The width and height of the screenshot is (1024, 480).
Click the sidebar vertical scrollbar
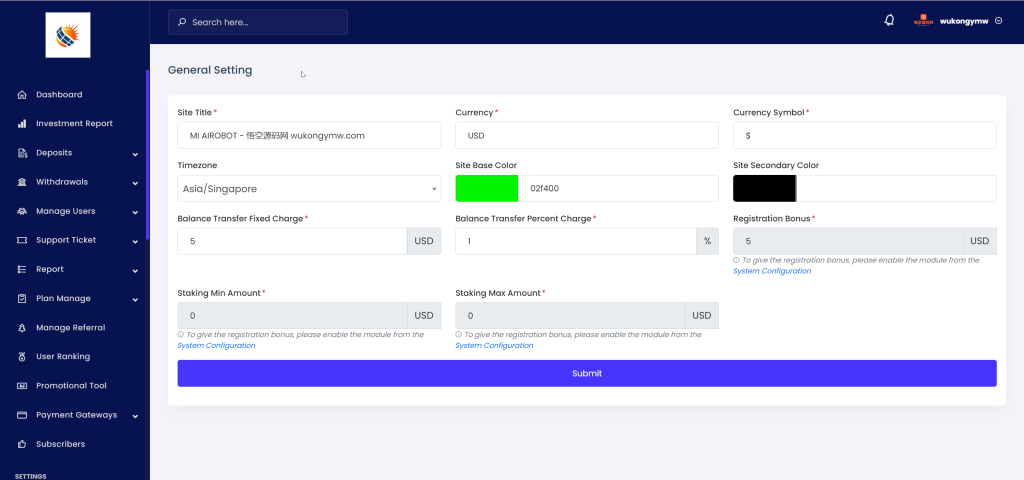(148, 155)
